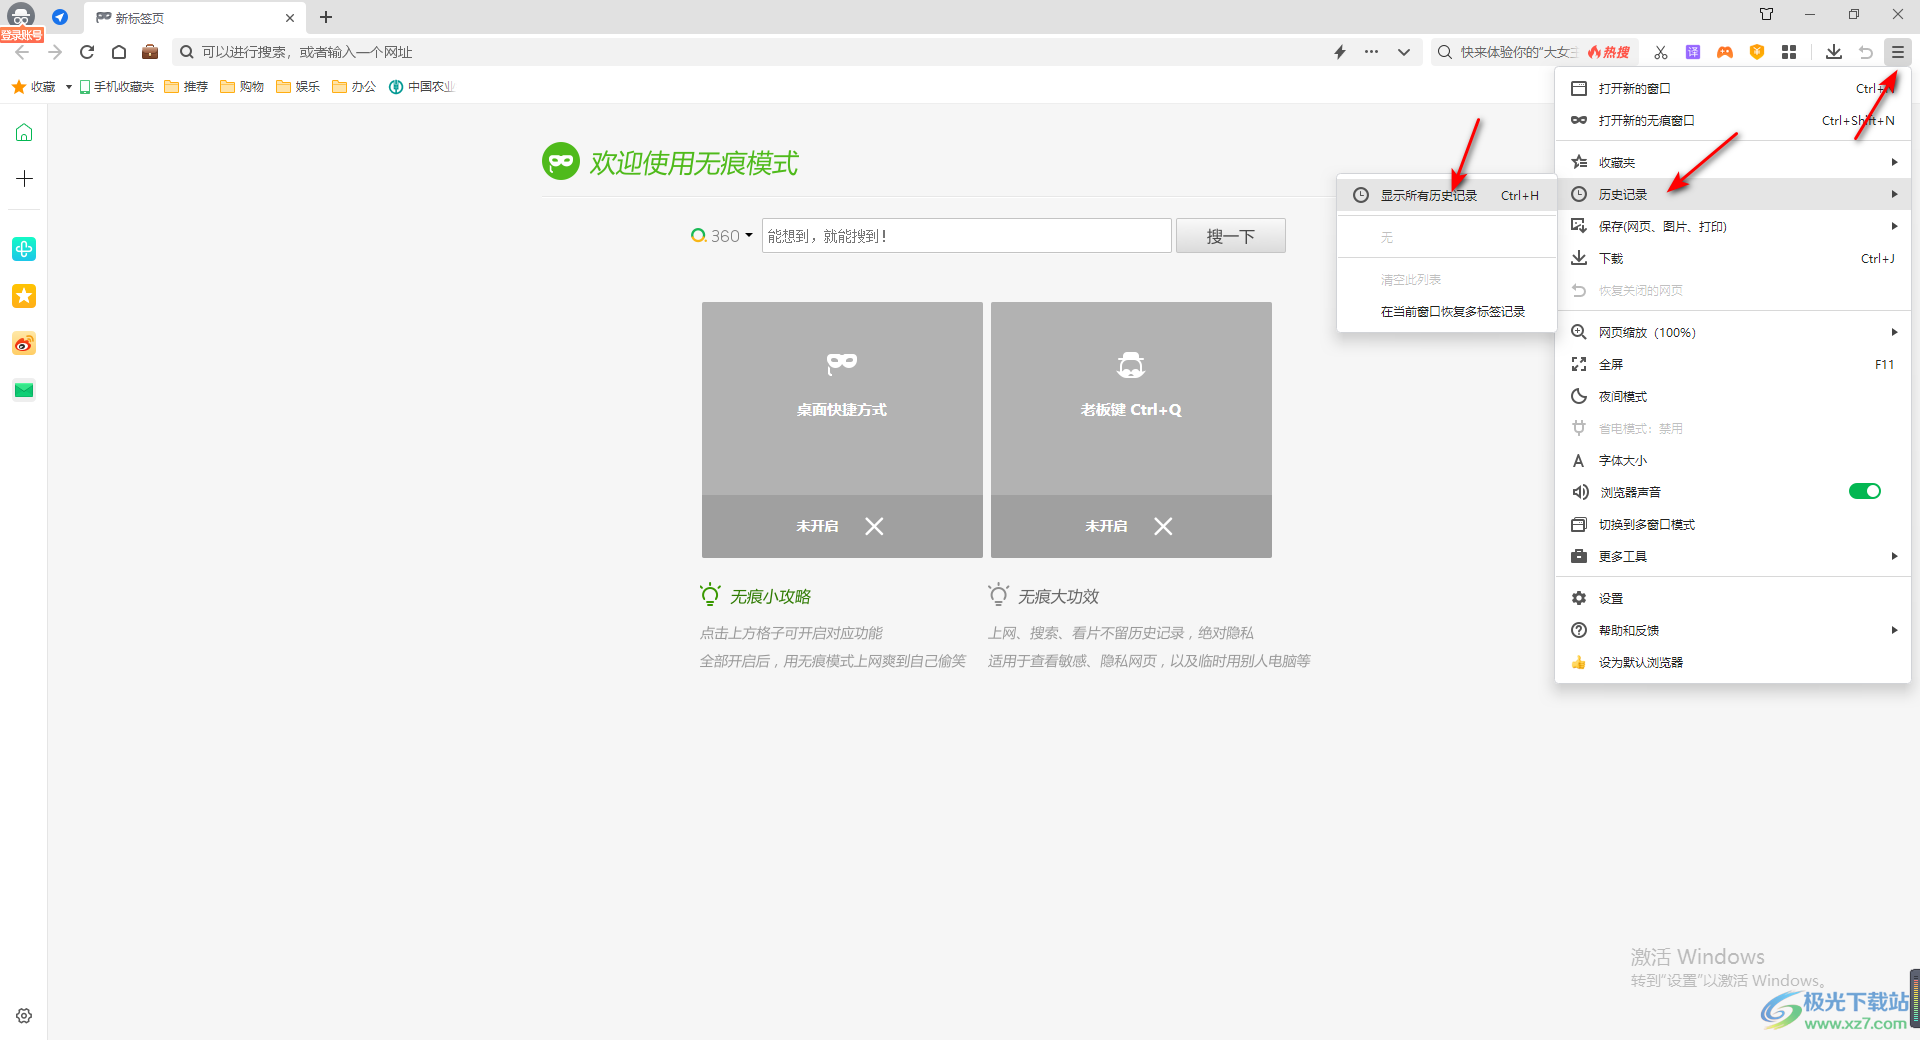Open the 娱乐 bookmarks folder

299,87
